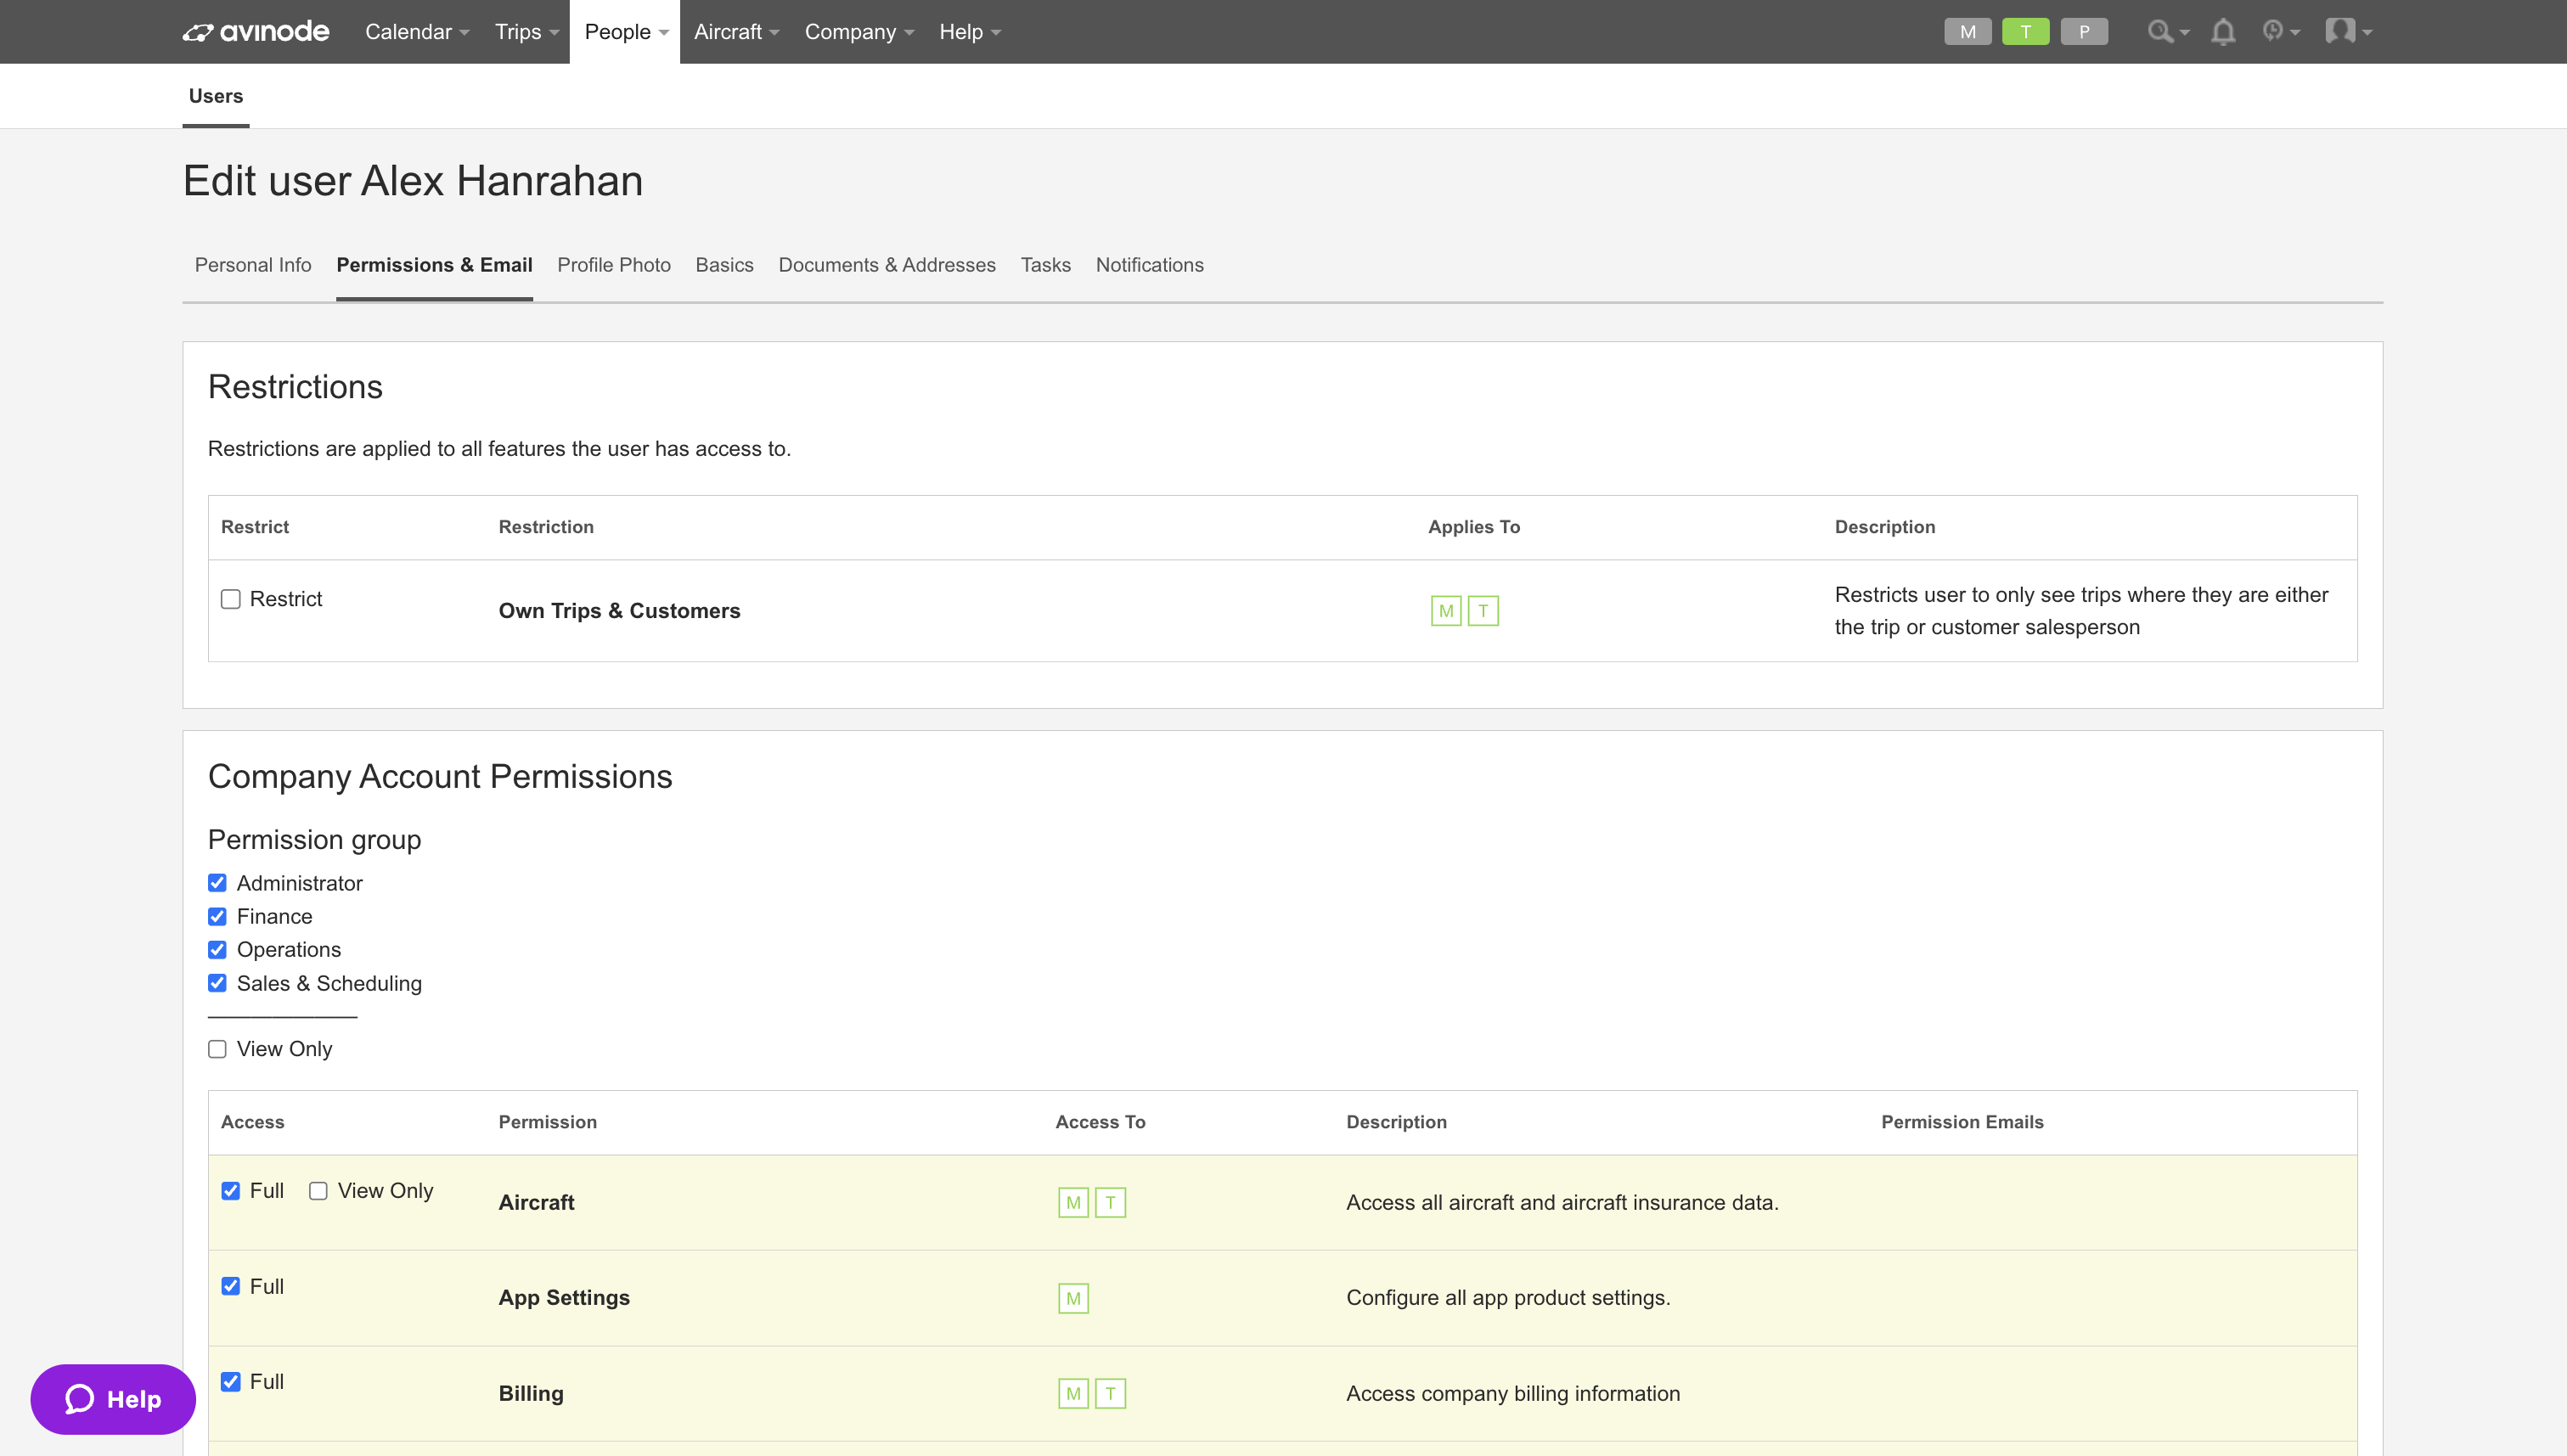Screen dimensions: 2567x1456
Task: Check View Only access for Aircraft
Action: click(318, 1191)
